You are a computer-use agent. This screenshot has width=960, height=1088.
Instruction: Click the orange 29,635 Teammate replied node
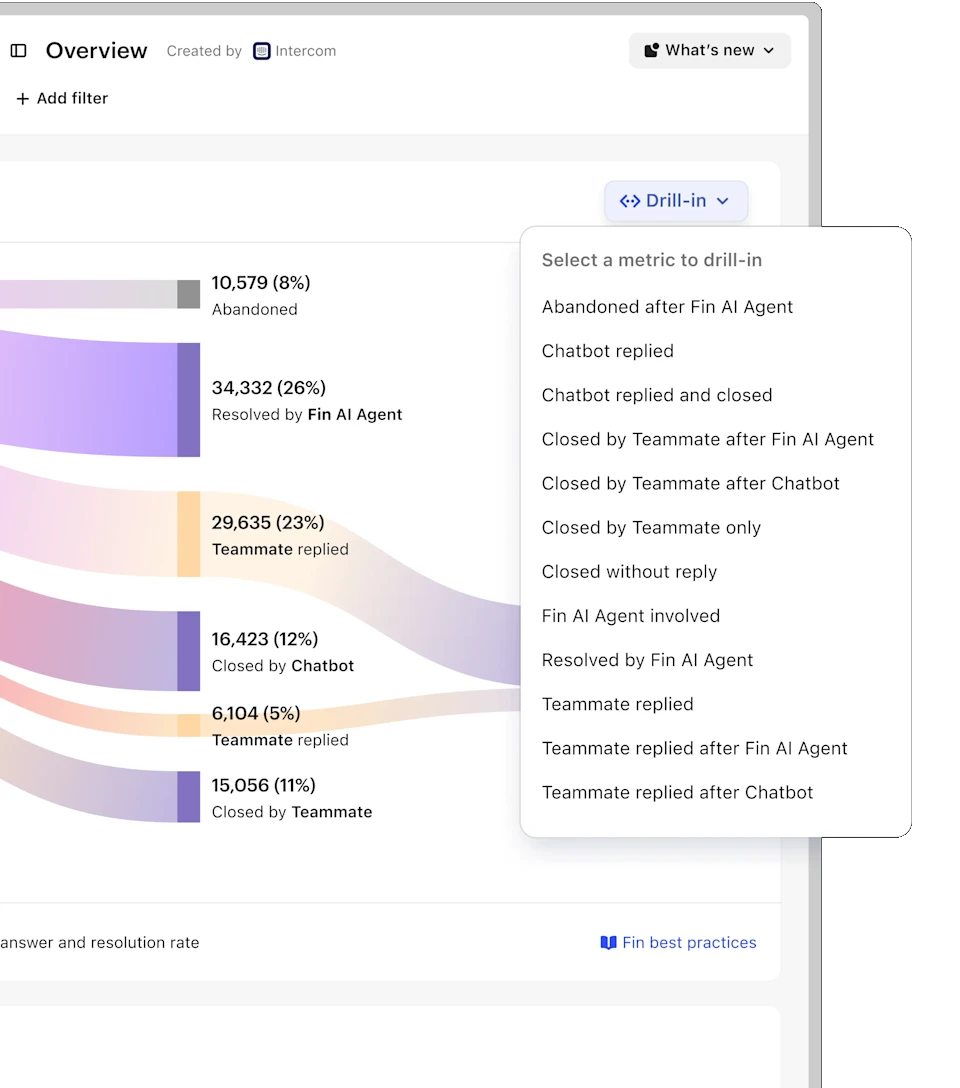pyautogui.click(x=189, y=534)
